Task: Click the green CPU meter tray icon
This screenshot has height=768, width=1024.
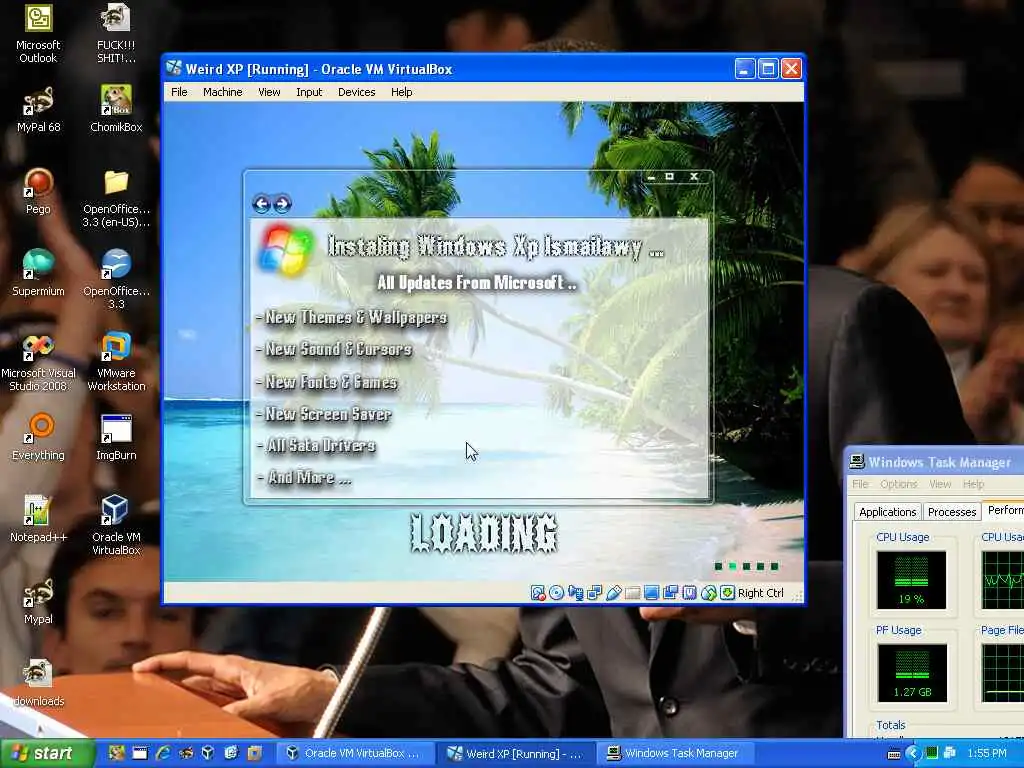Action: point(932,753)
